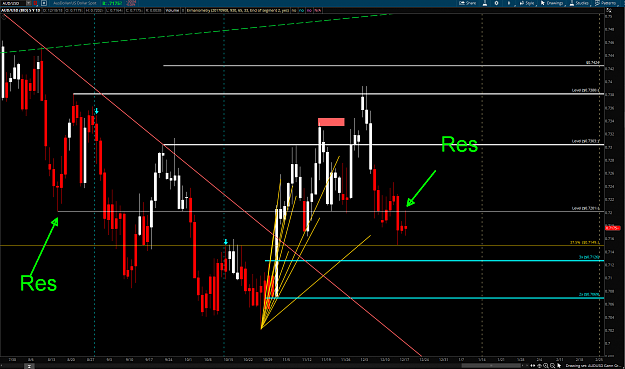
Task: Click the 1/14 date on time axis
Action: click(482, 359)
